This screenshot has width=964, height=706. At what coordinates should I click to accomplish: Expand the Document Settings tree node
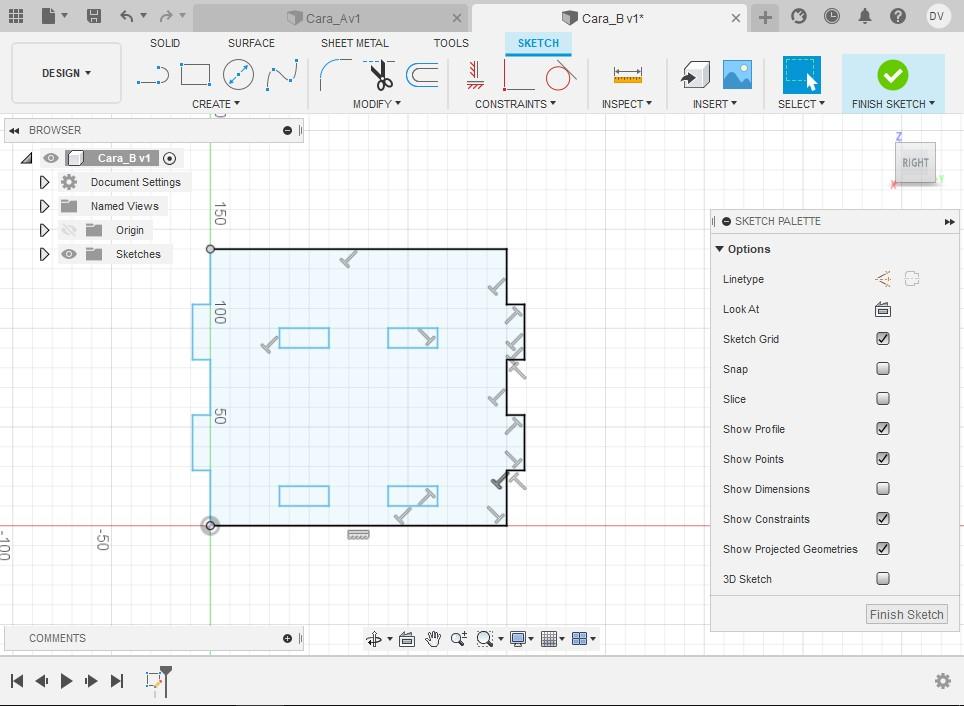click(x=44, y=182)
